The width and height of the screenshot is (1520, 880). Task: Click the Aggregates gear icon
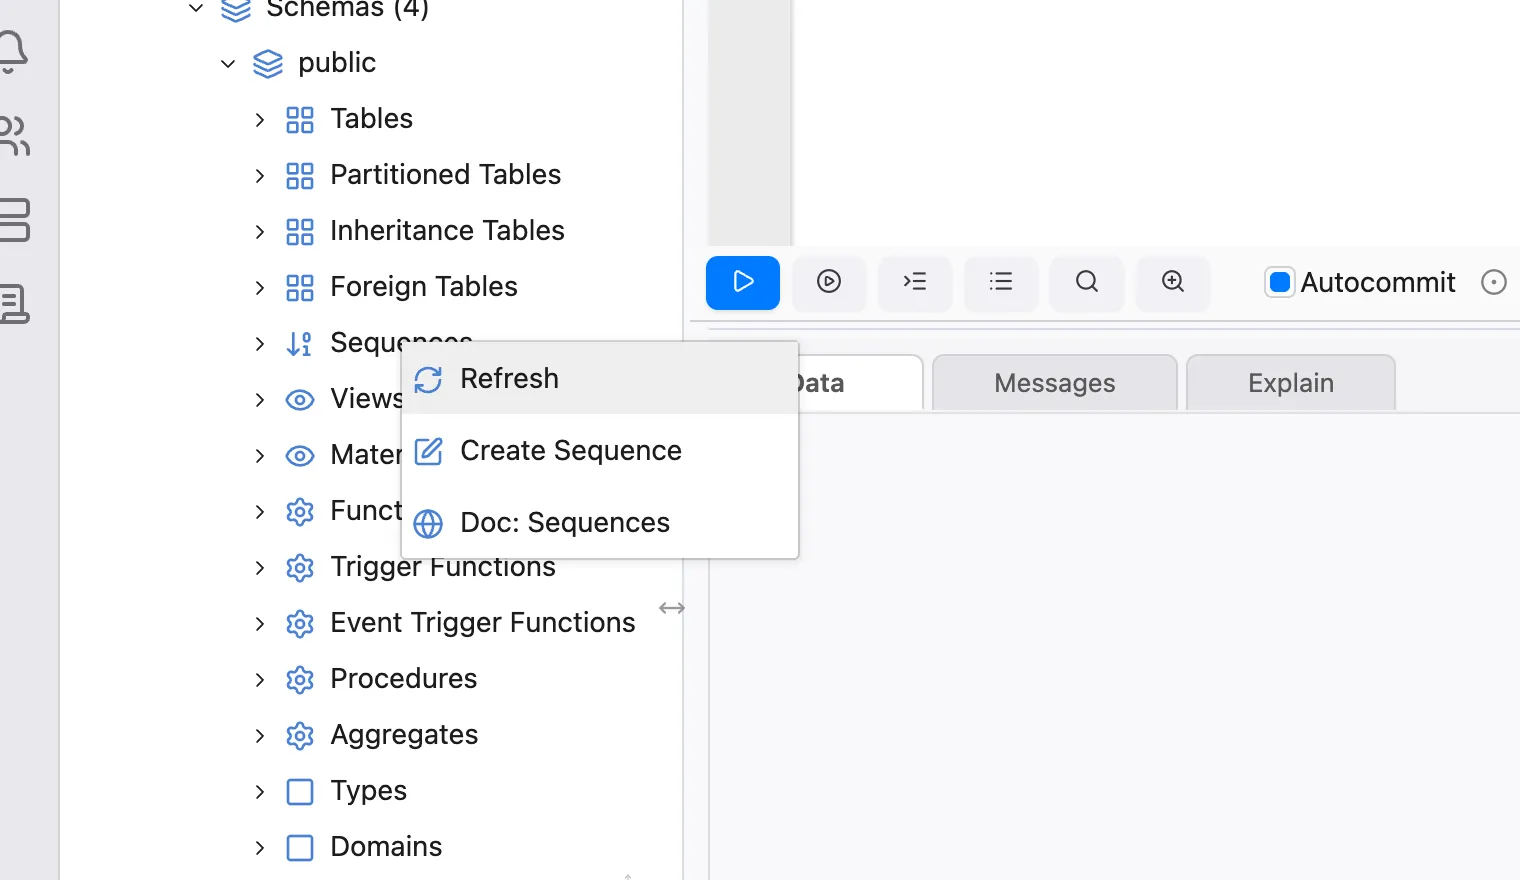pyautogui.click(x=300, y=736)
